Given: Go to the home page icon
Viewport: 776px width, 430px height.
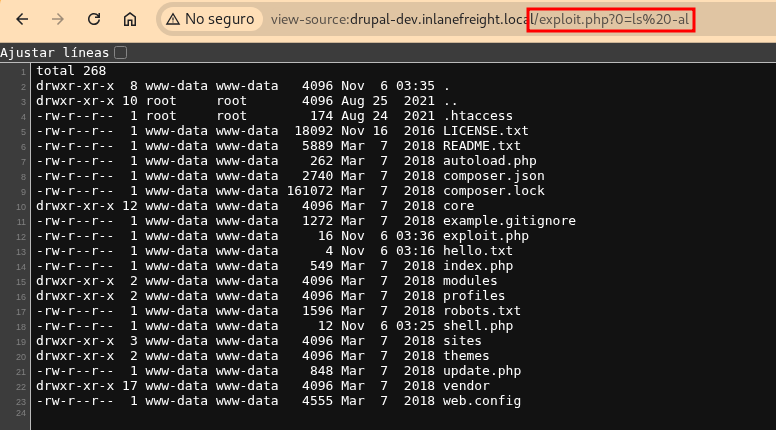Looking at the screenshot, I should click(x=130, y=19).
